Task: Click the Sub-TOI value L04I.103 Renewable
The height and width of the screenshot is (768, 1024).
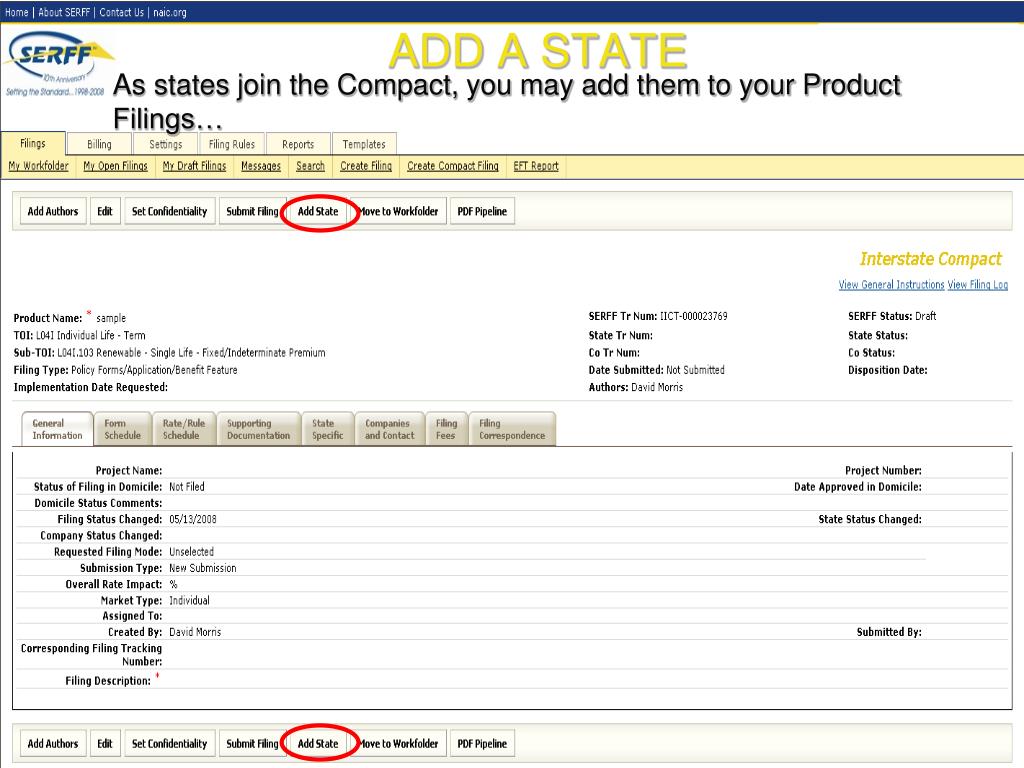Action: pos(99,353)
